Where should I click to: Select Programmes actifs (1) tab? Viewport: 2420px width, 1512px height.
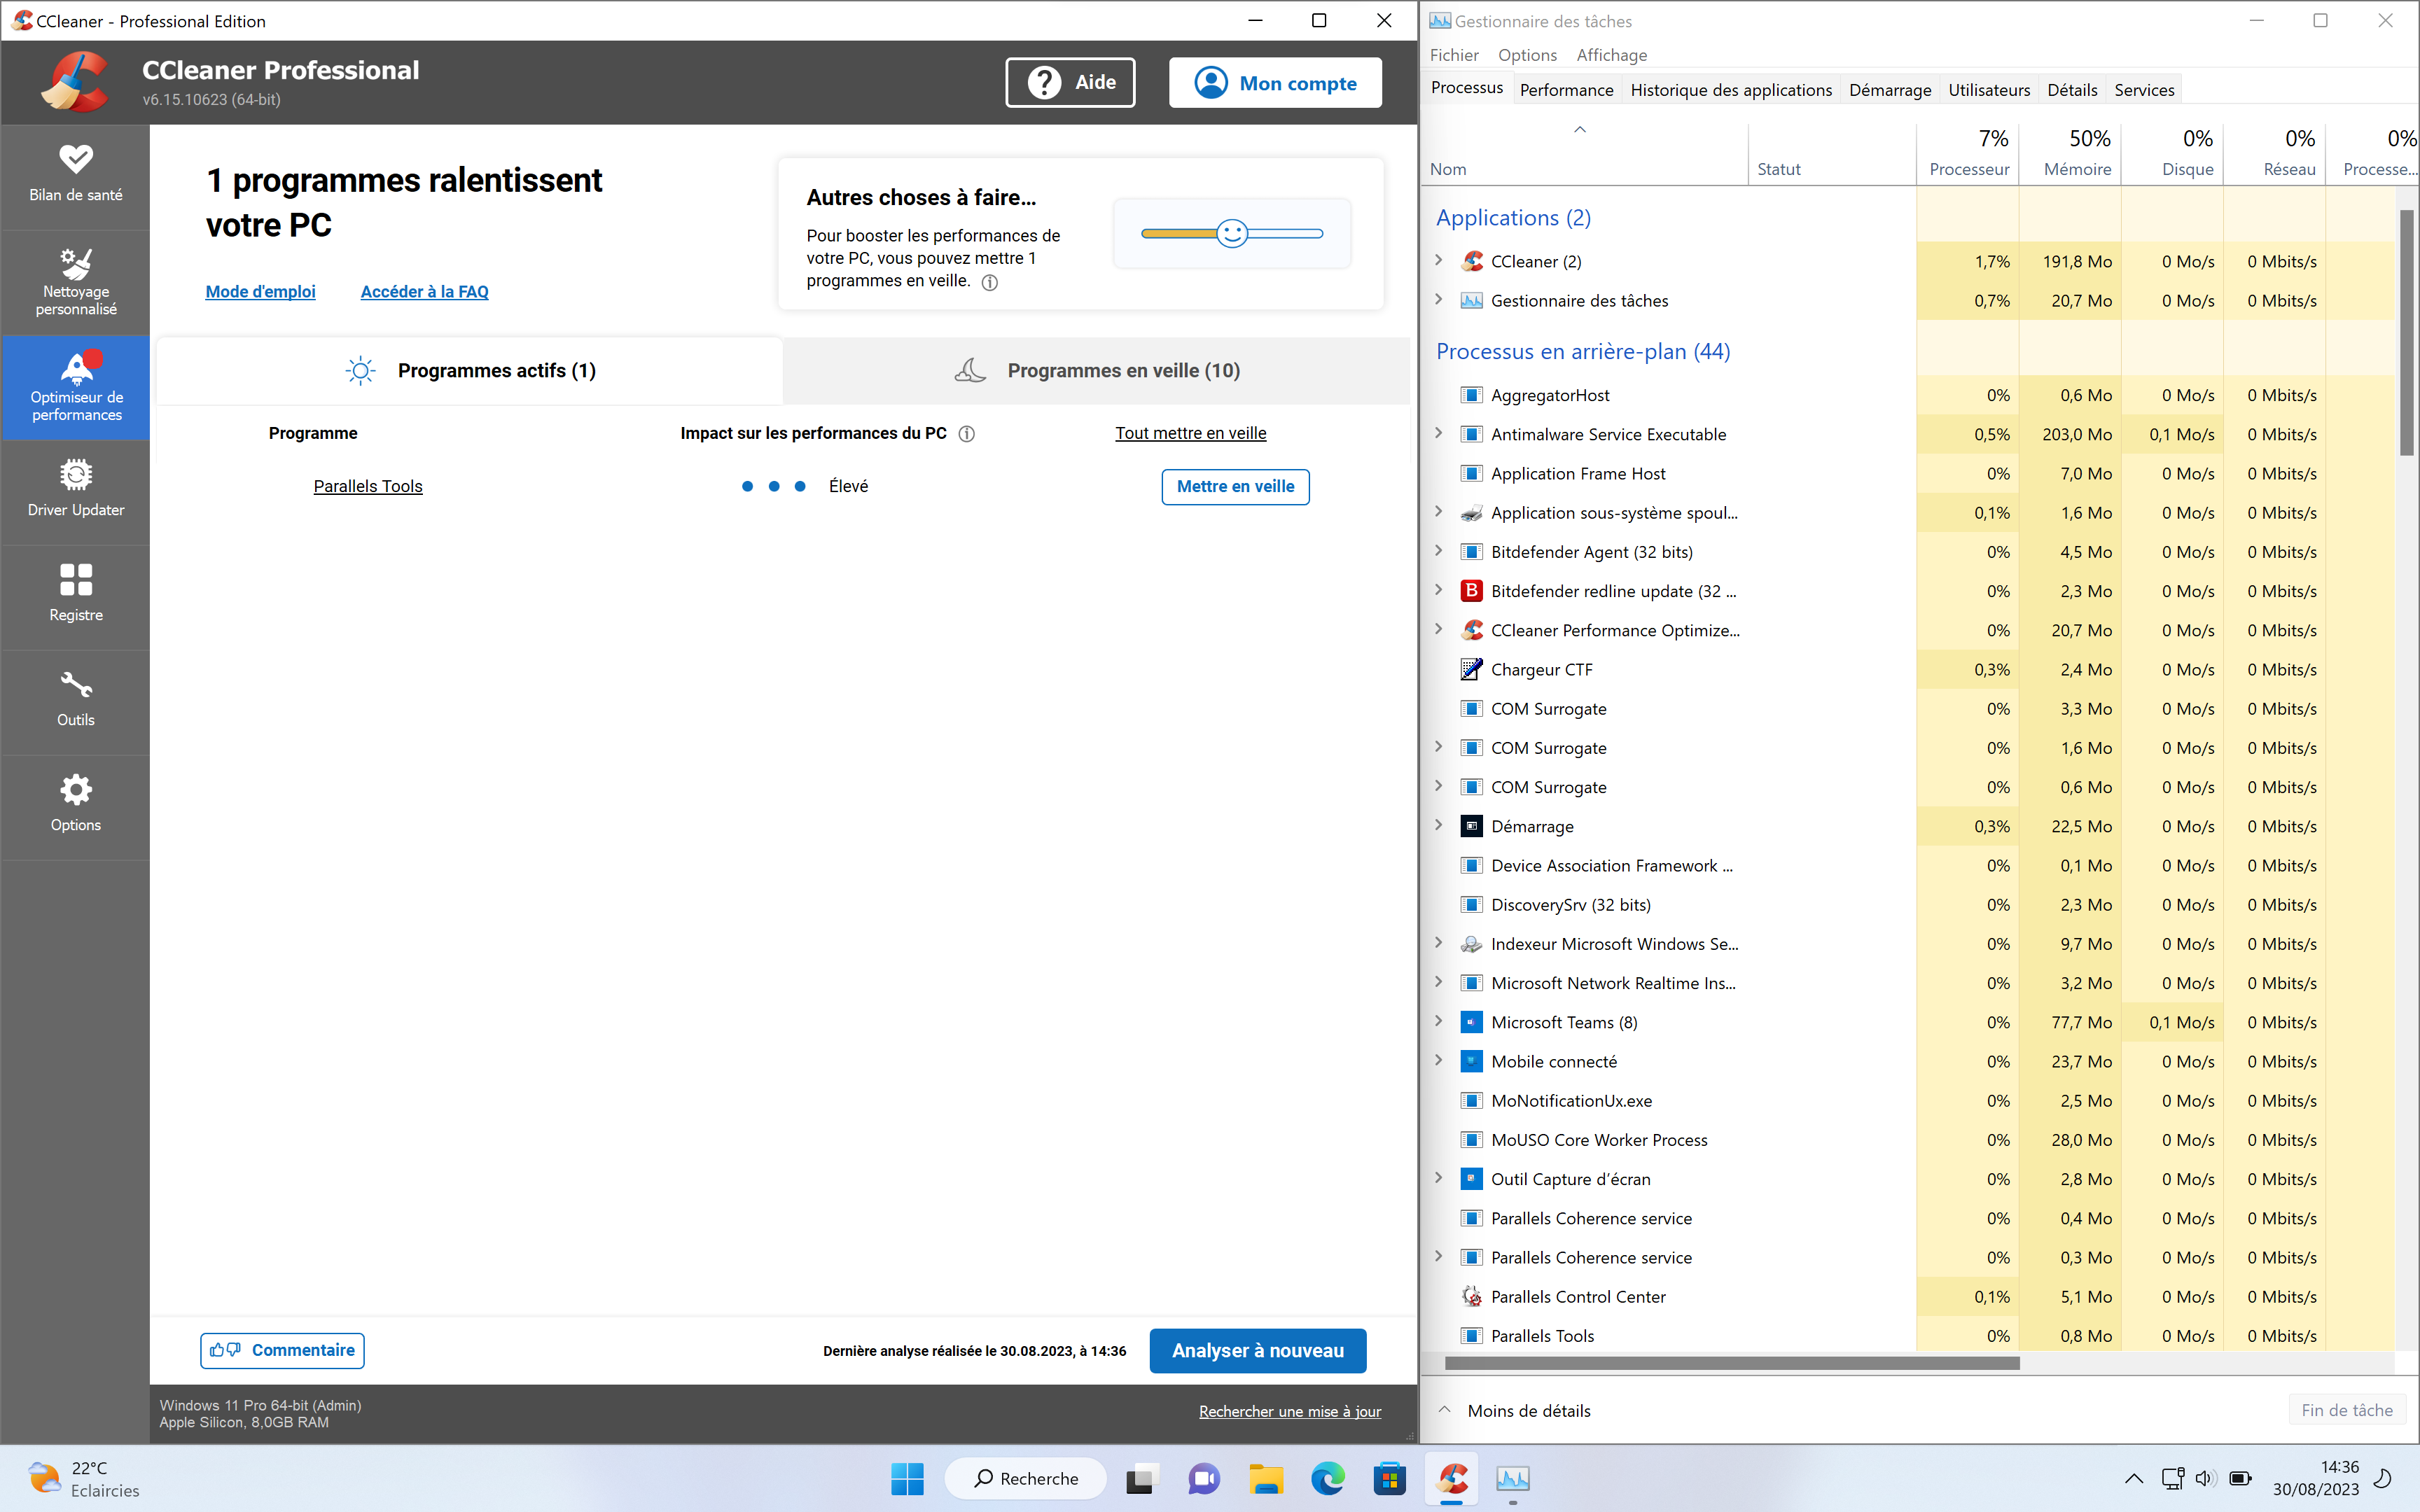pyautogui.click(x=470, y=371)
